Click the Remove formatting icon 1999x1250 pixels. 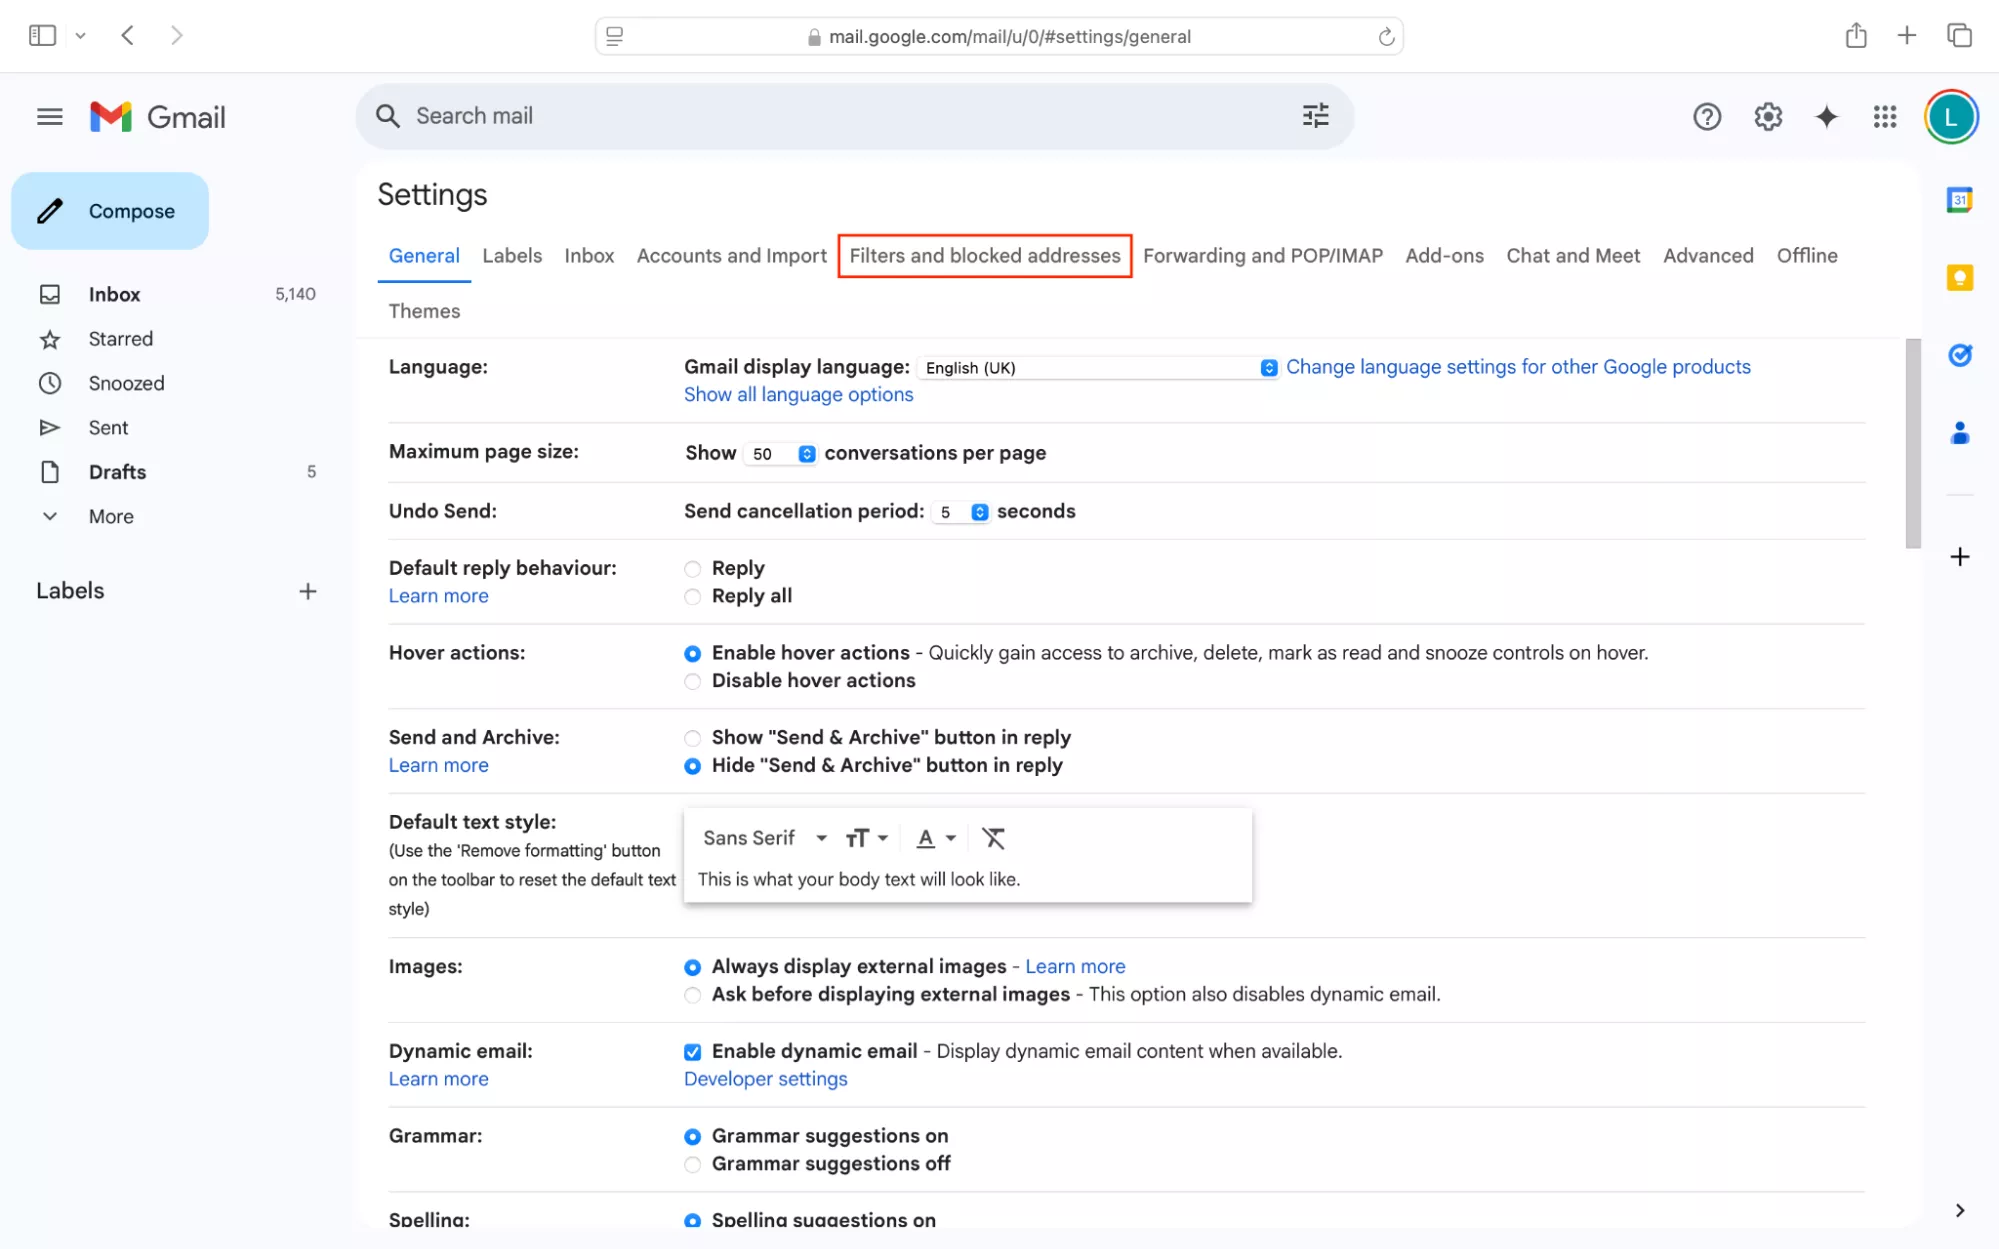tap(992, 838)
